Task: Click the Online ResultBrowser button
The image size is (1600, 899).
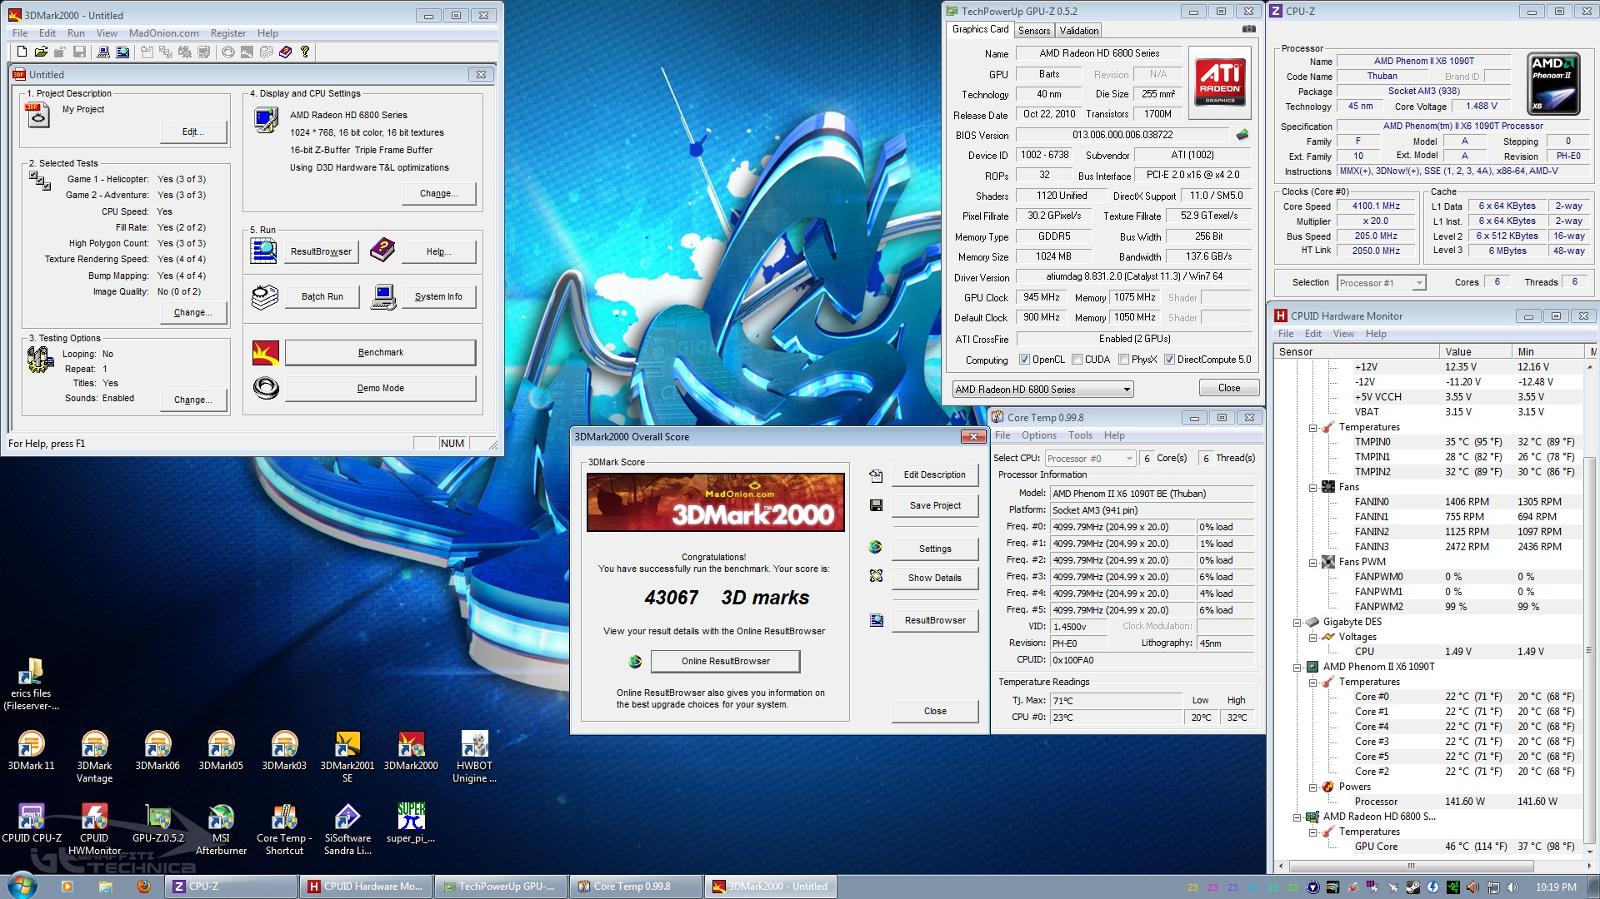Action: [x=725, y=661]
